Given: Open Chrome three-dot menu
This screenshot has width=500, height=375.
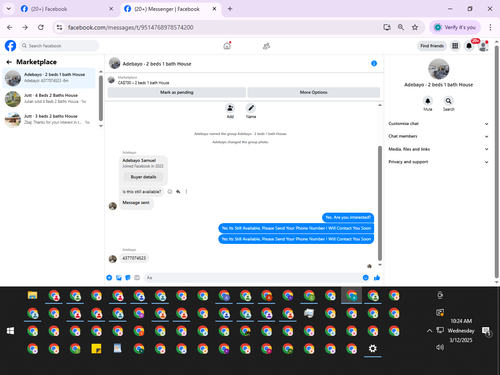Looking at the screenshot, I should pyautogui.click(x=490, y=27).
